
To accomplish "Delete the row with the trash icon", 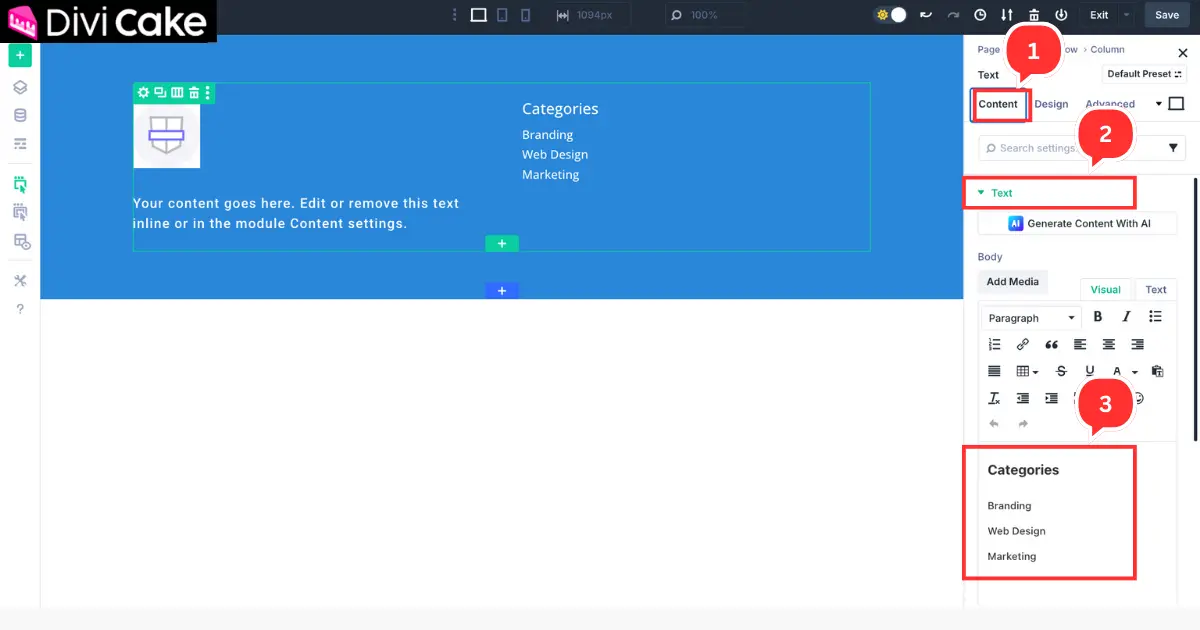I will [194, 93].
